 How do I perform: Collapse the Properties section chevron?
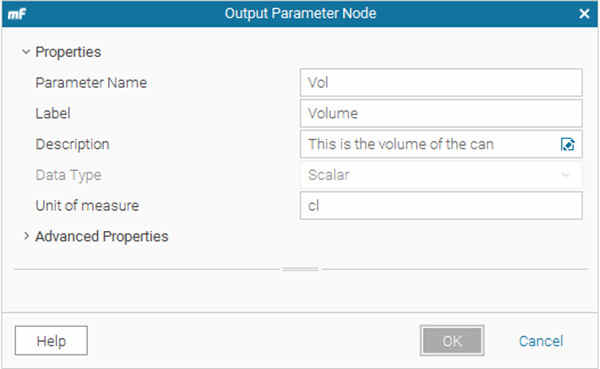click(26, 52)
